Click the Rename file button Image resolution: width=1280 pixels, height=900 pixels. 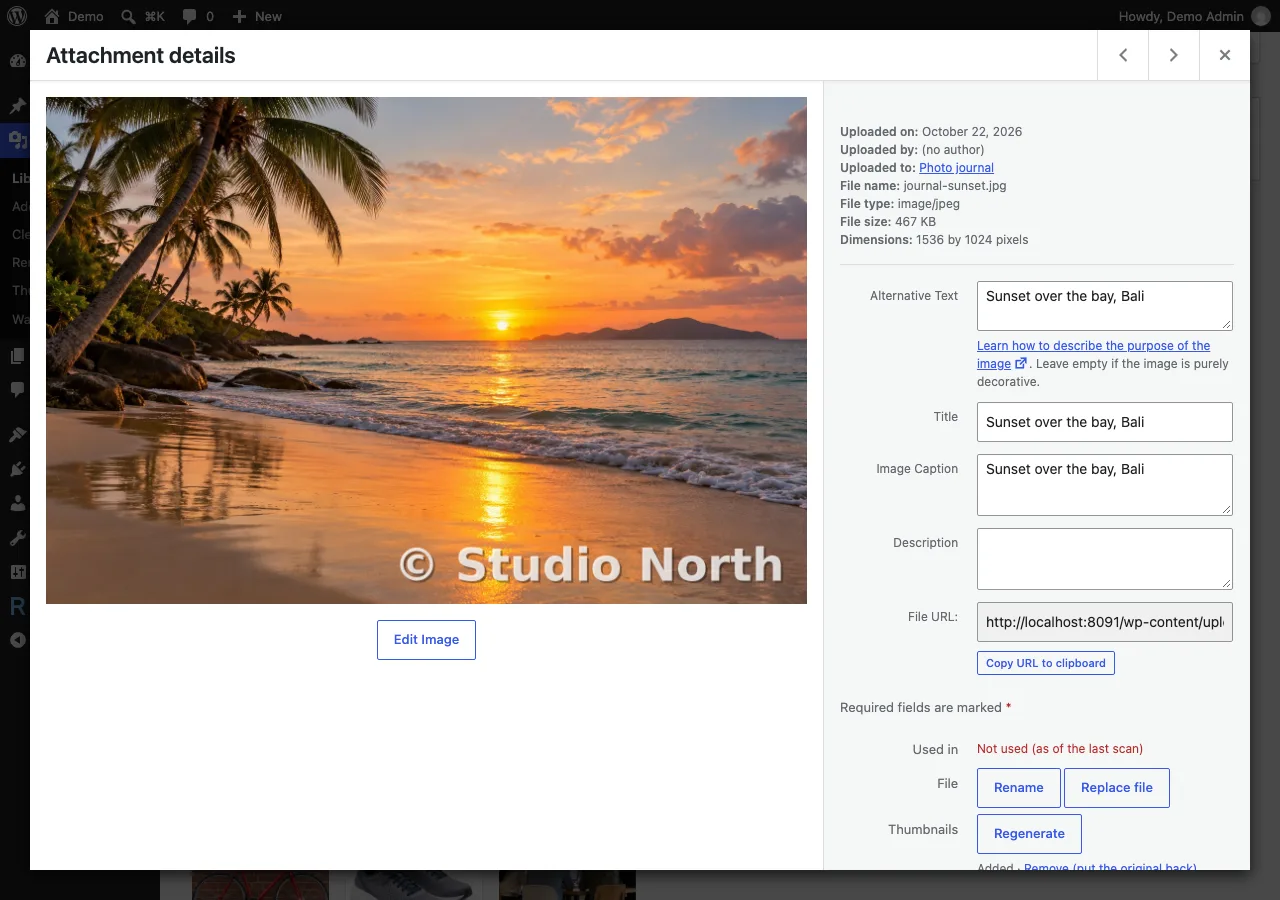click(1019, 788)
